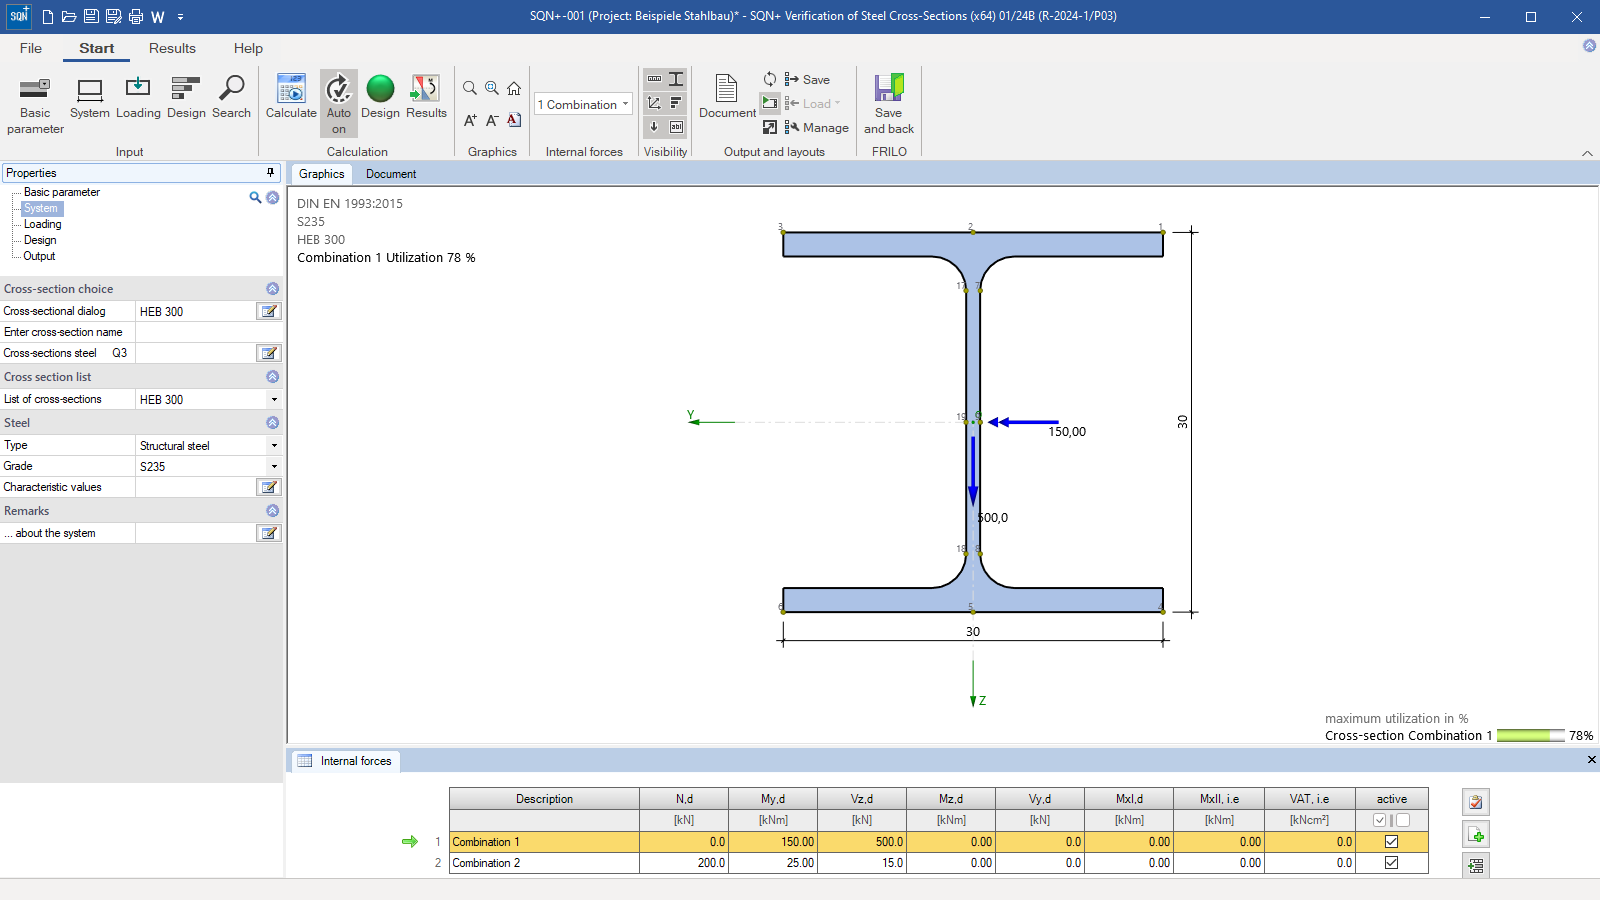Click the refresh output icon
The height and width of the screenshot is (900, 1600).
[x=770, y=79]
